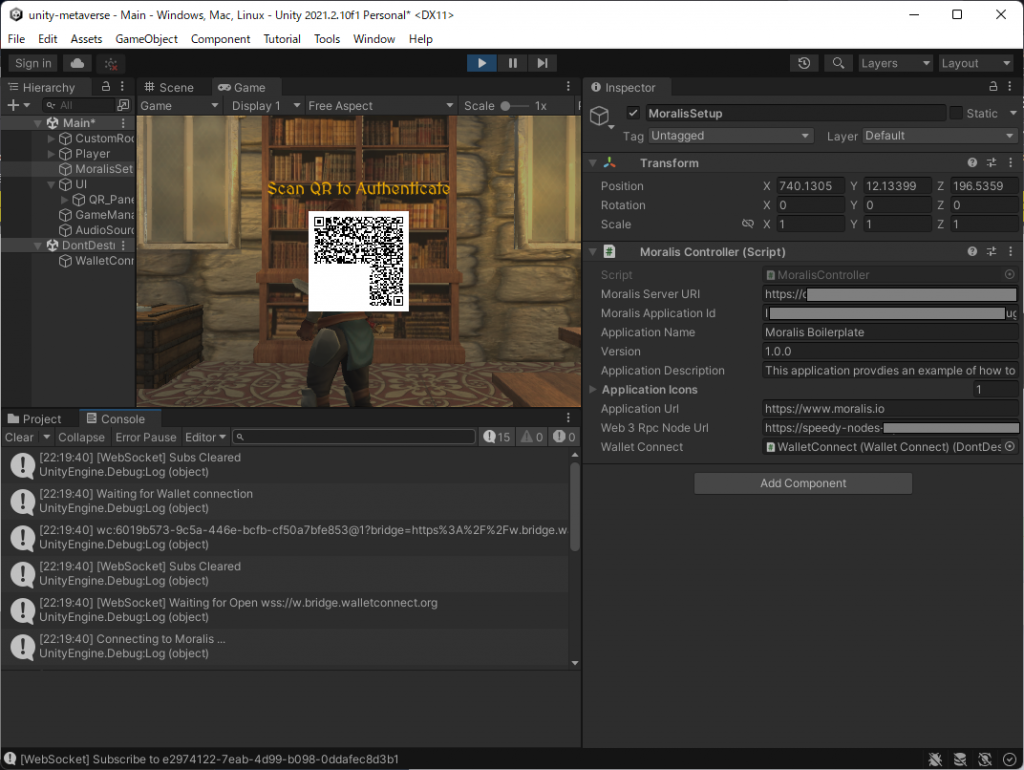This screenshot has height=770, width=1024.
Task: Lock the Inspector panel
Action: pos(993,88)
